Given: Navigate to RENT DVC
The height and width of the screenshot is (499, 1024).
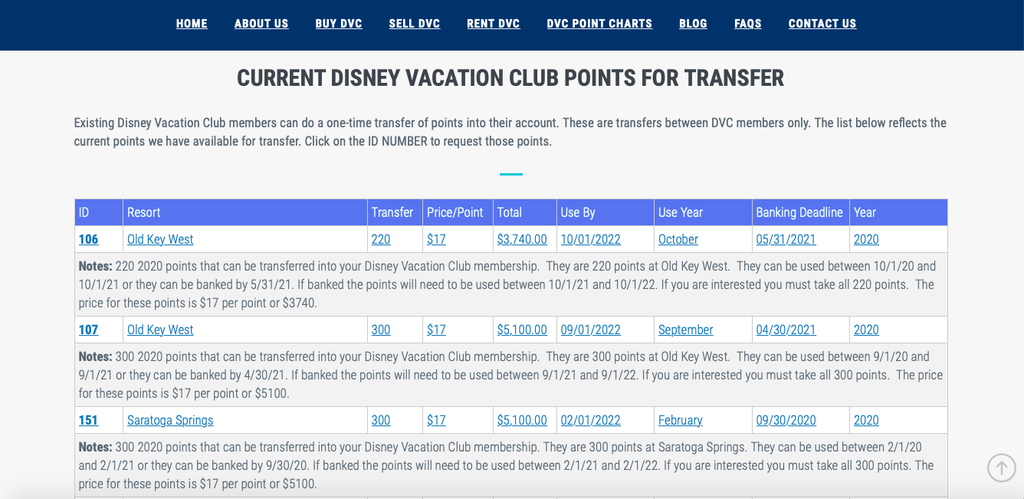Looking at the screenshot, I should pos(493,24).
